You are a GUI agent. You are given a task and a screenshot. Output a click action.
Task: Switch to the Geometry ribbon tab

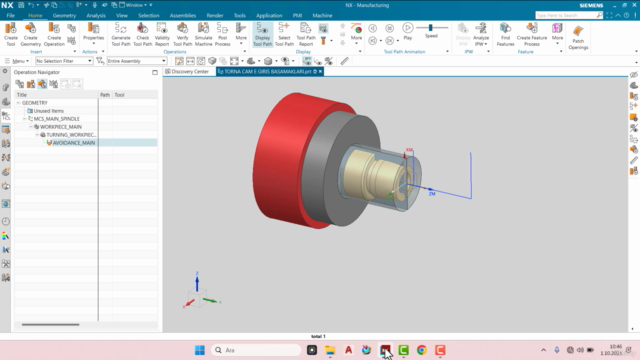(x=64, y=16)
